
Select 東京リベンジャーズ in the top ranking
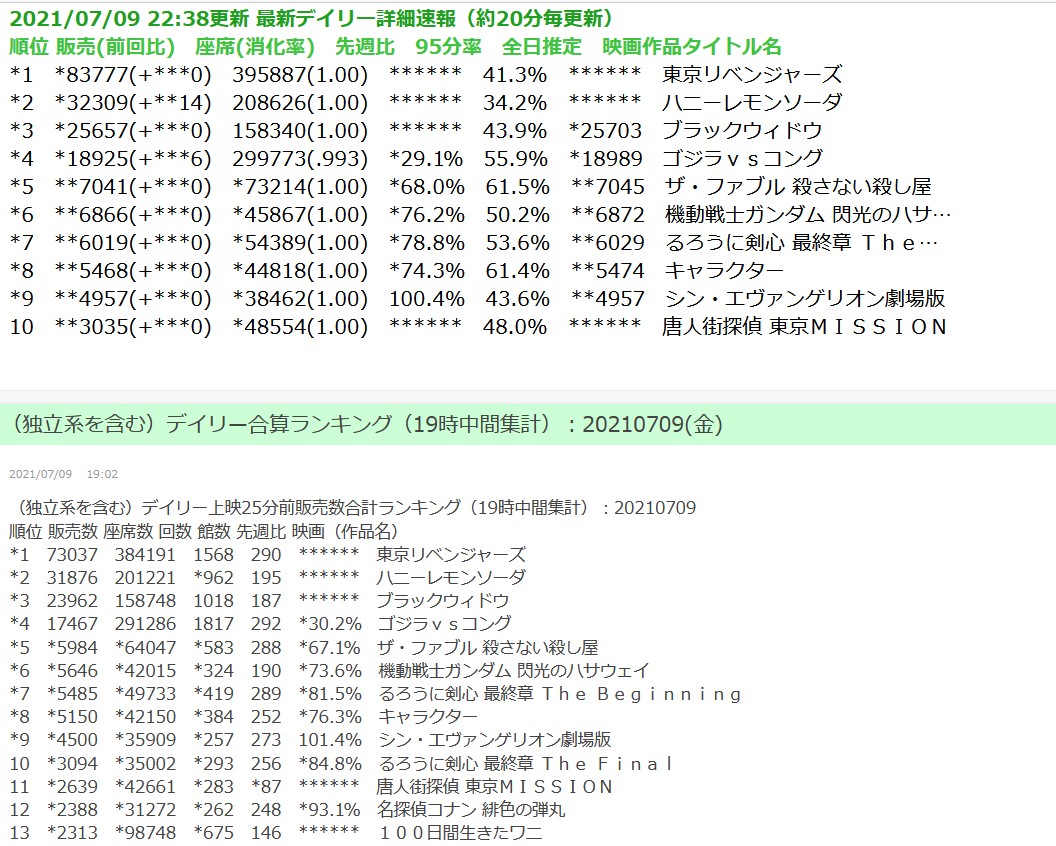click(752, 74)
